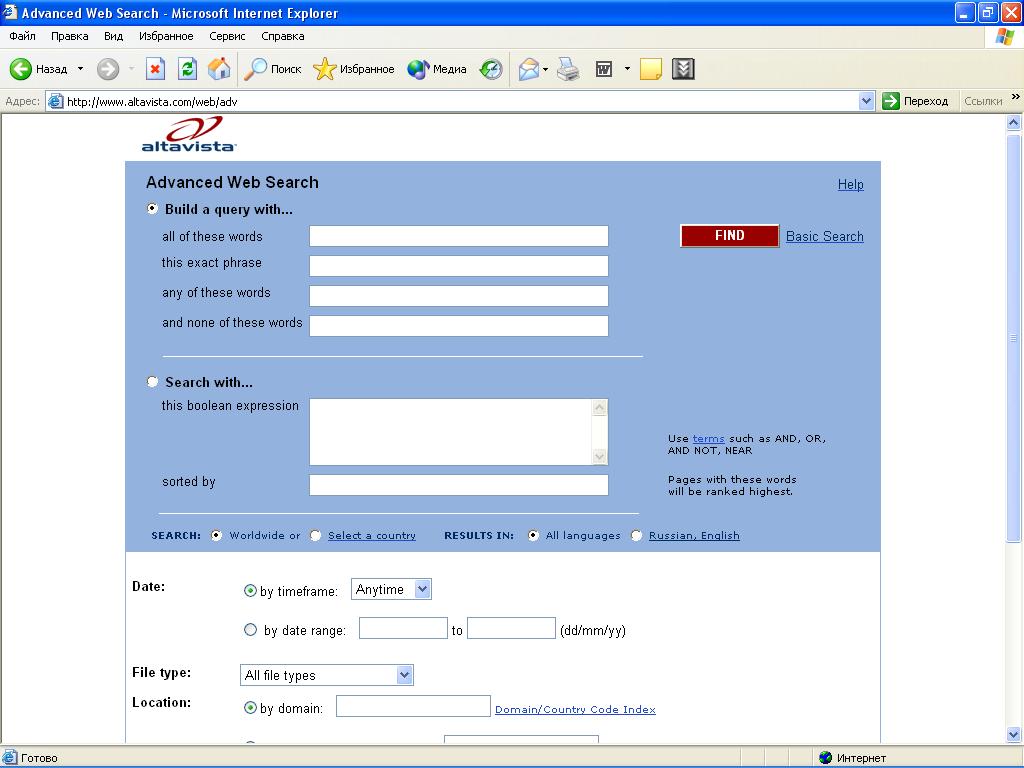The height and width of the screenshot is (768, 1024).
Task: Click the Windows flag logo icon
Action: click(1004, 36)
